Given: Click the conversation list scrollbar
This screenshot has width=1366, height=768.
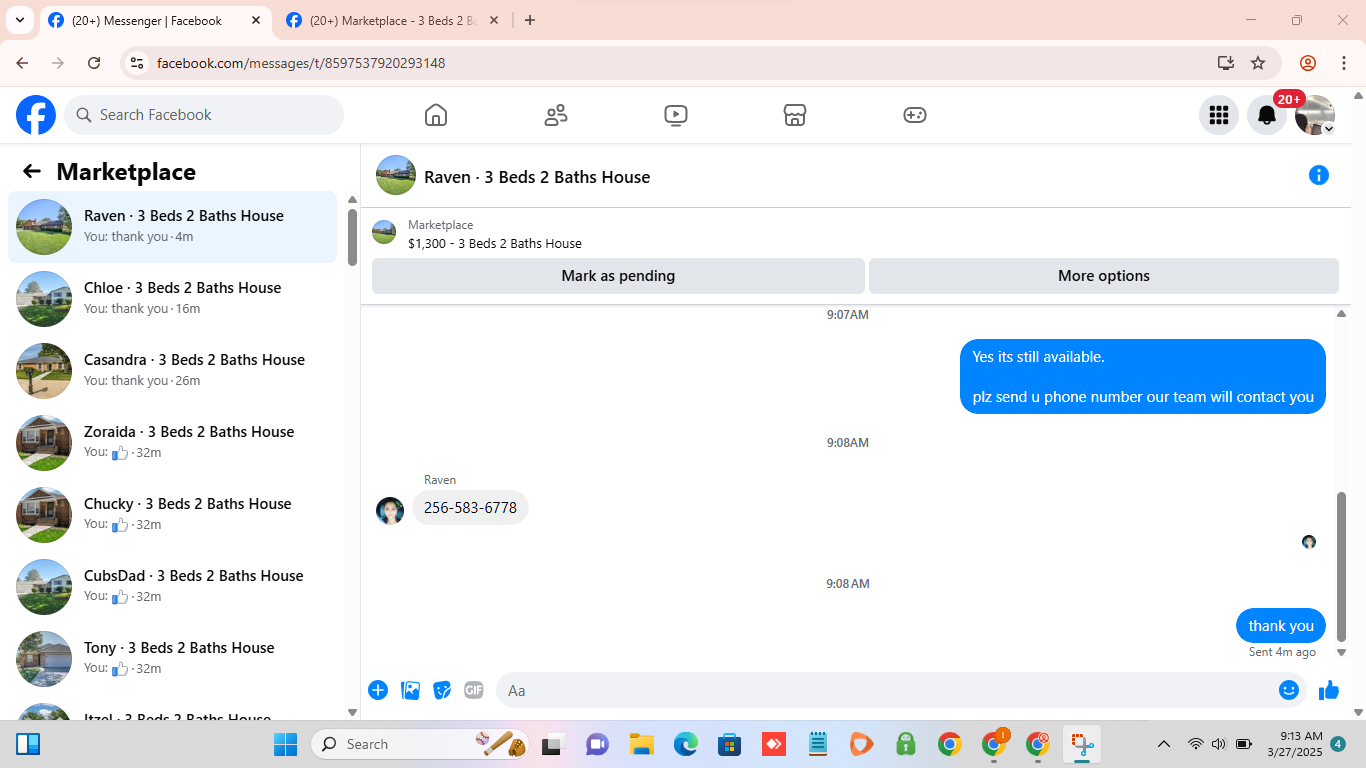Looking at the screenshot, I should [352, 237].
